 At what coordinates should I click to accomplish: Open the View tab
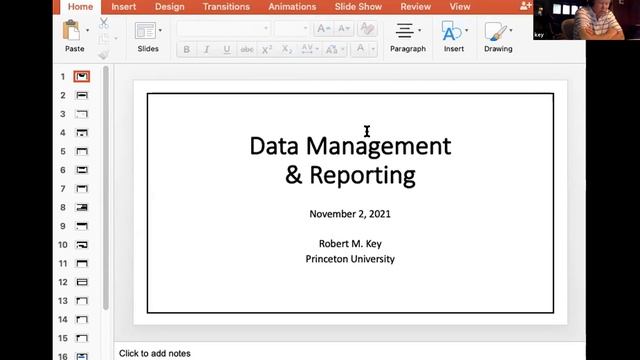tap(460, 7)
